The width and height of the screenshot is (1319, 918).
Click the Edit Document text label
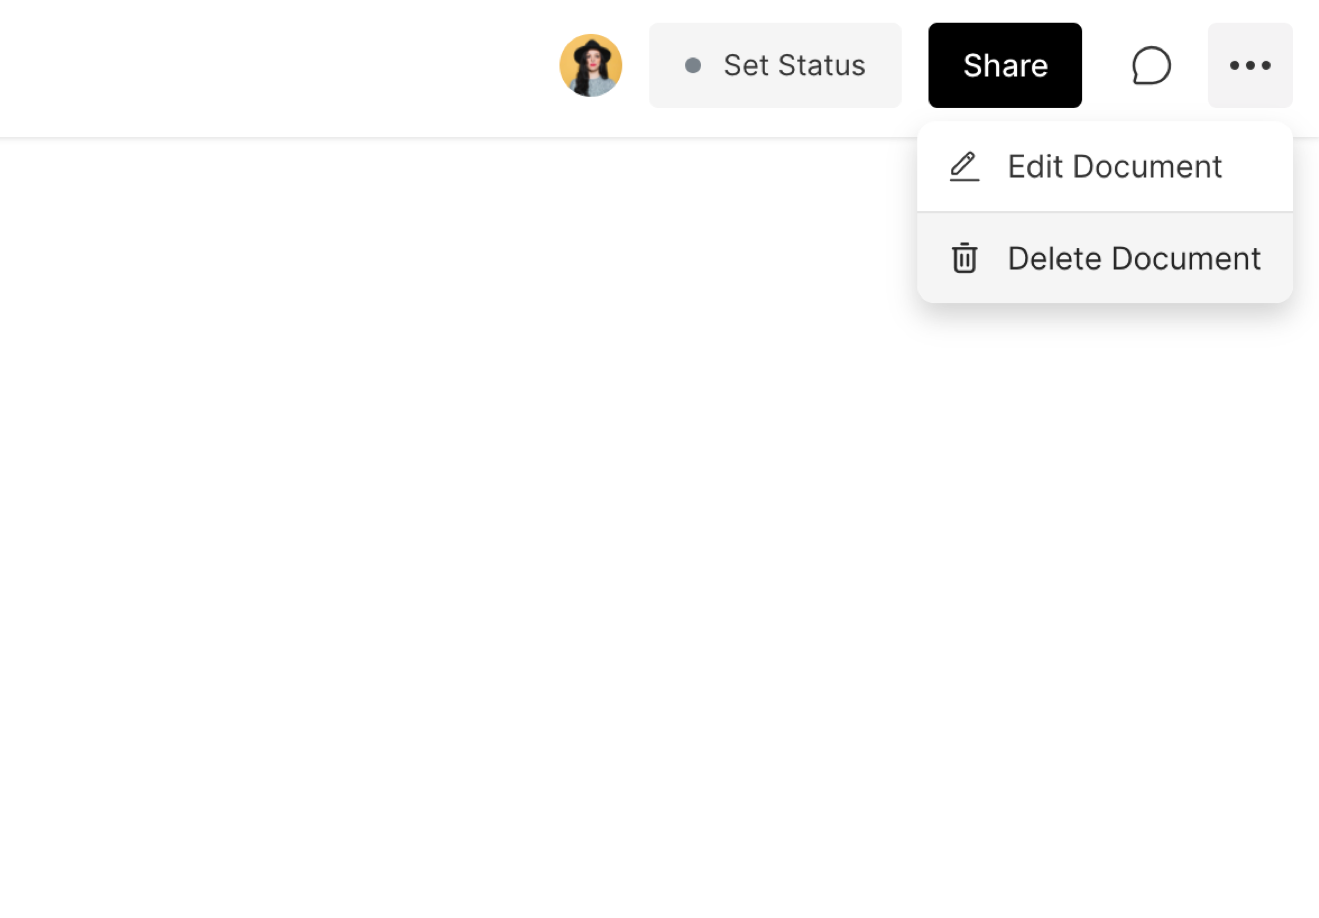point(1114,166)
